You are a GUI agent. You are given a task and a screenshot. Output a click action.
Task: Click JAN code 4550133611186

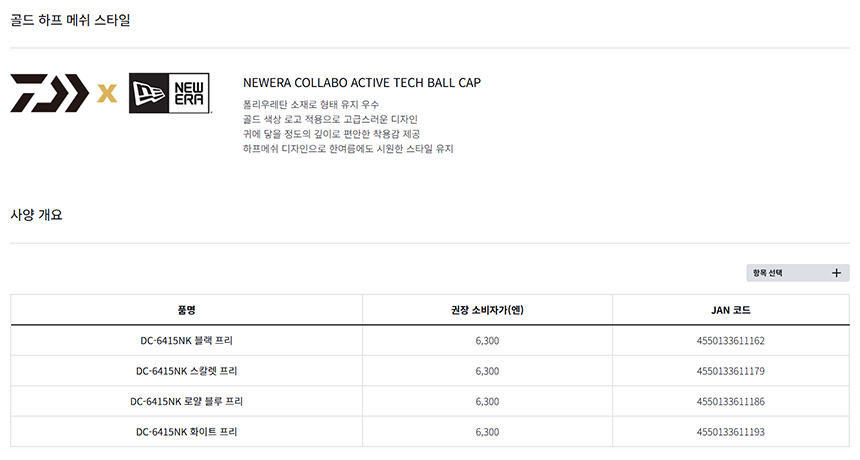(730, 401)
